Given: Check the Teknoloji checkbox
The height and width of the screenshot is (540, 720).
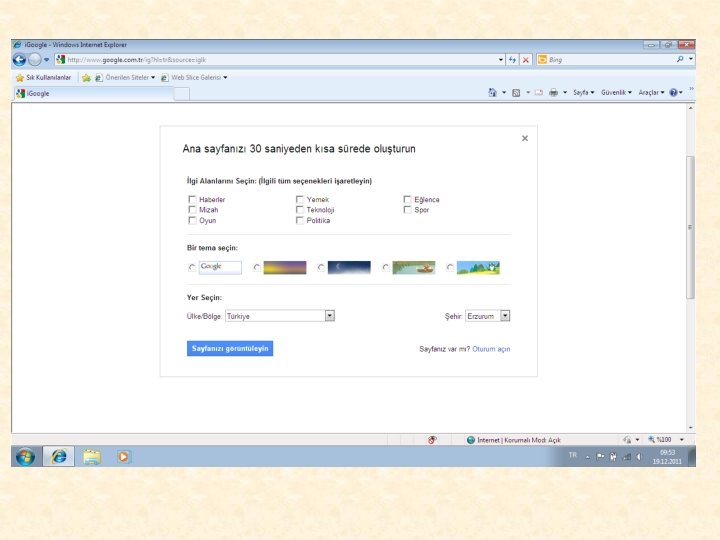Looking at the screenshot, I should [x=299, y=209].
